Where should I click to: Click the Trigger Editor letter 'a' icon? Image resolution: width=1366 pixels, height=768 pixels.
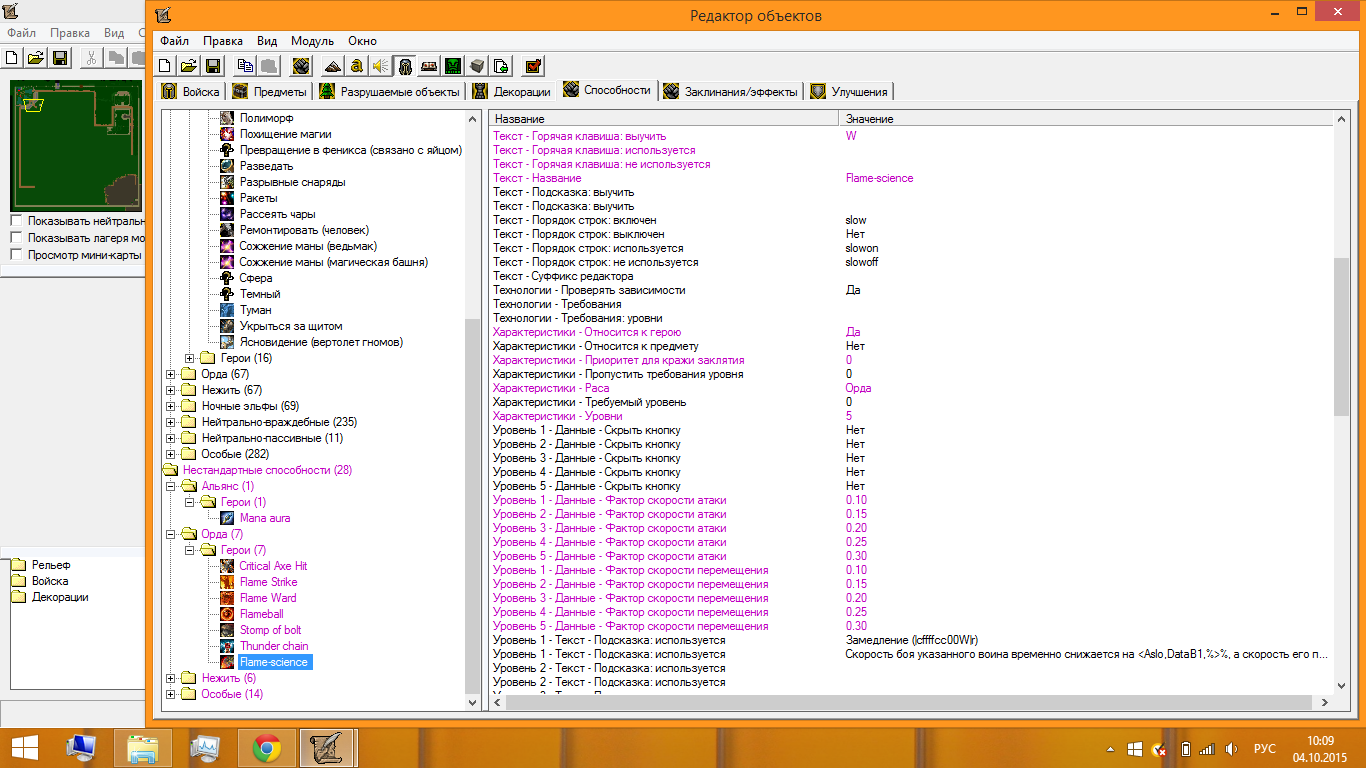356,66
